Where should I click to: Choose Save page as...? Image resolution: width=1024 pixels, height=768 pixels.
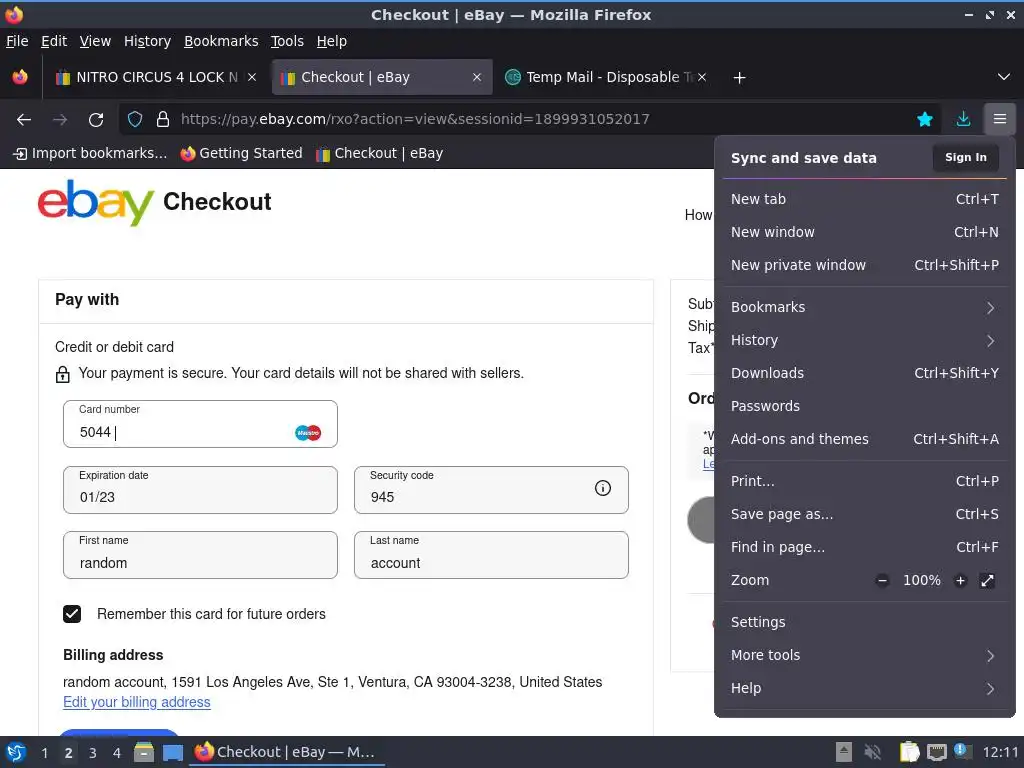(x=864, y=515)
